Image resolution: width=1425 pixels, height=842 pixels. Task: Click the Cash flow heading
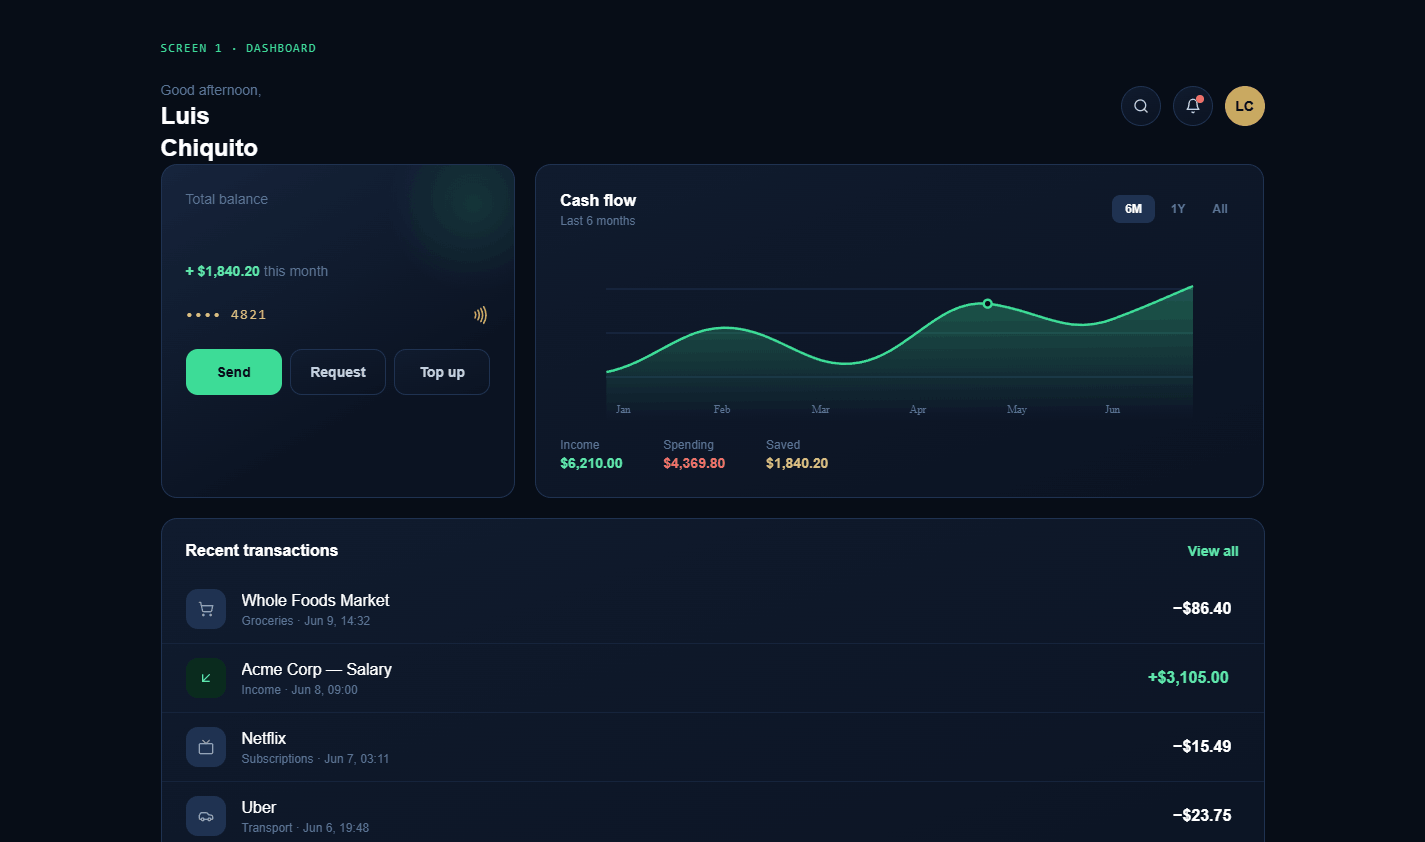(x=598, y=200)
